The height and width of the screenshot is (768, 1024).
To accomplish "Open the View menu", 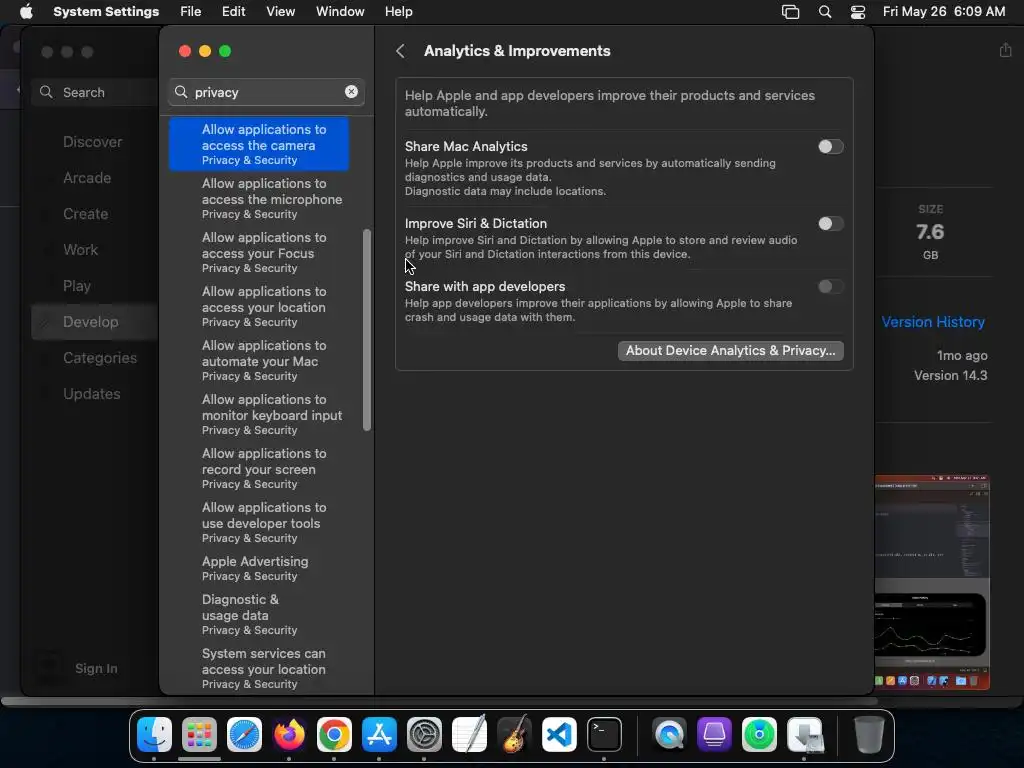I will [x=280, y=12].
